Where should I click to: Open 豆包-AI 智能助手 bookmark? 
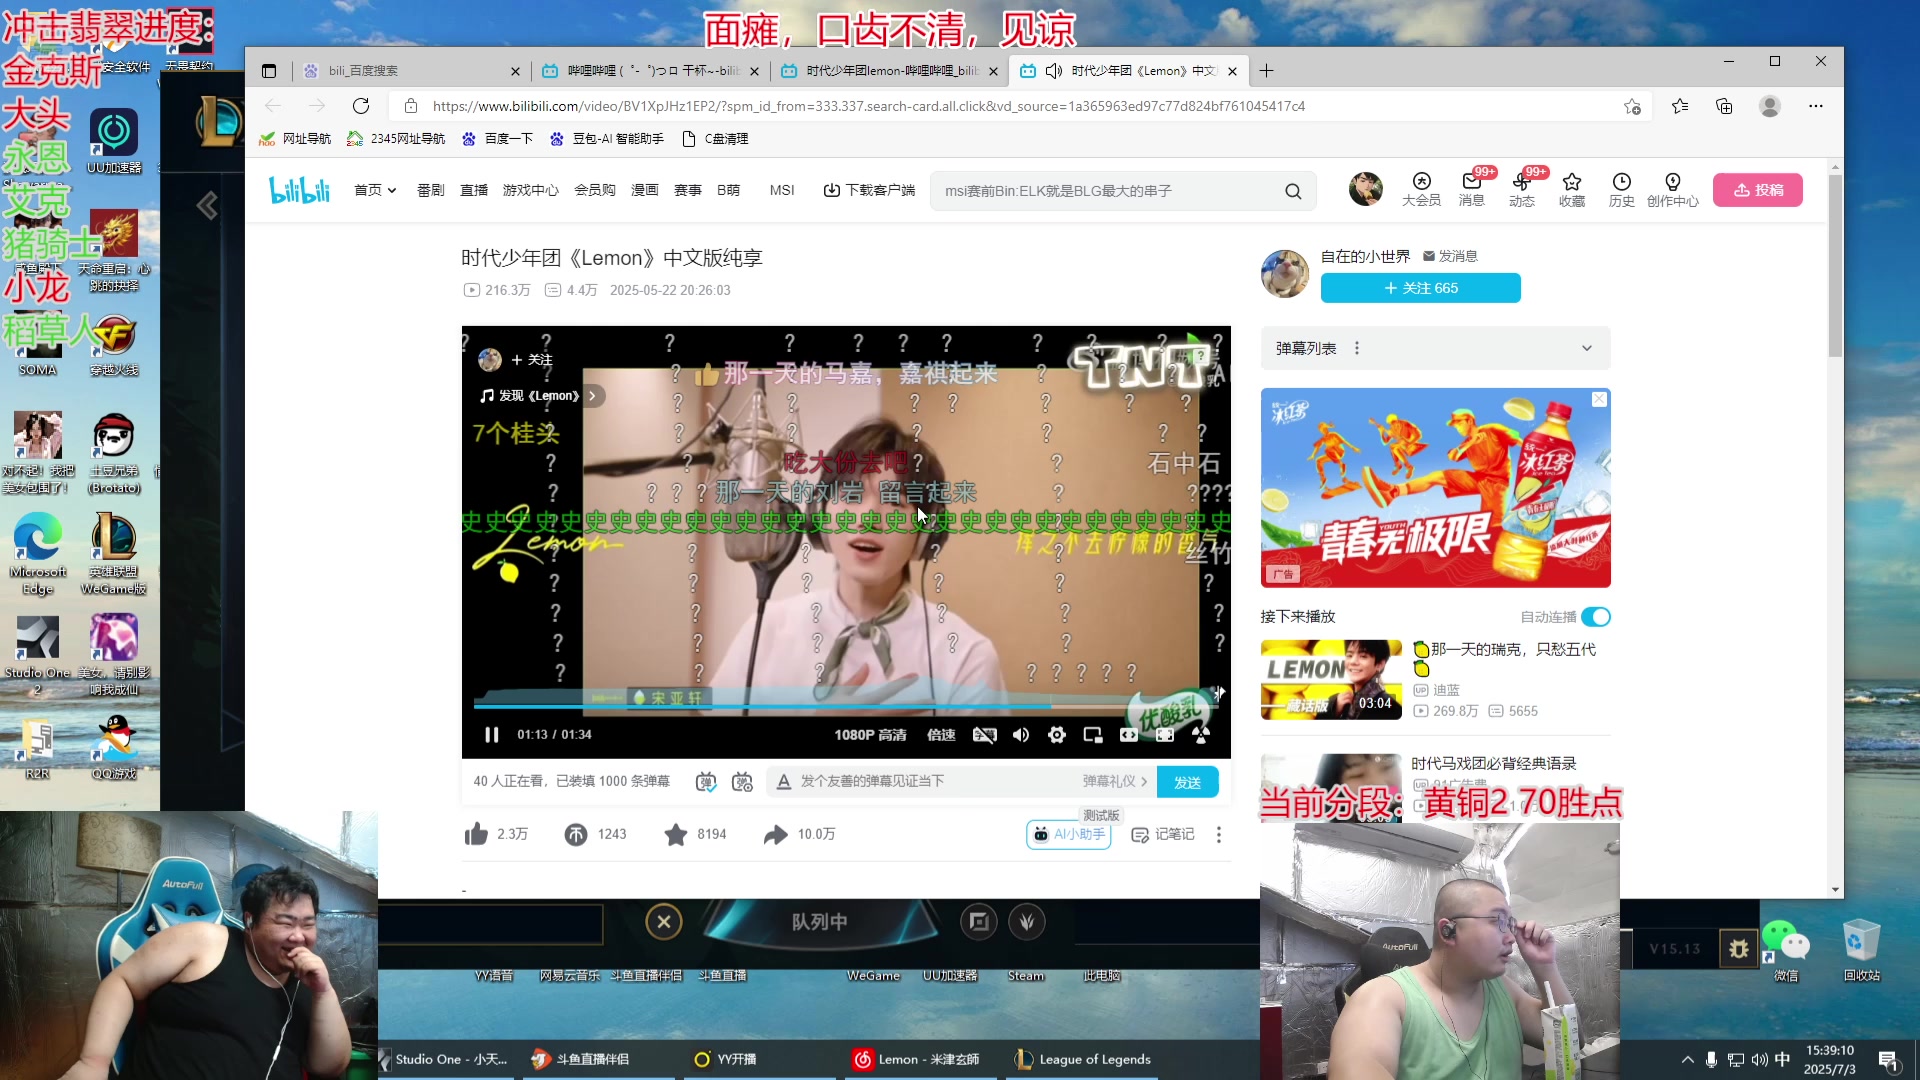click(x=606, y=139)
